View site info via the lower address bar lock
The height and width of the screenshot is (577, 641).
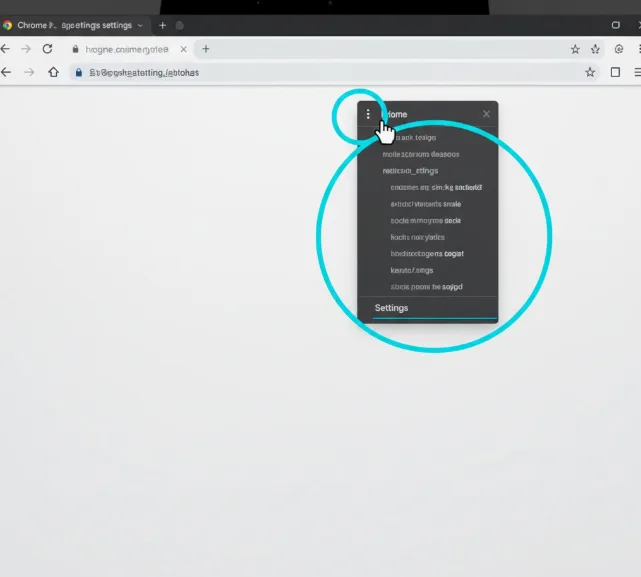(x=79, y=72)
